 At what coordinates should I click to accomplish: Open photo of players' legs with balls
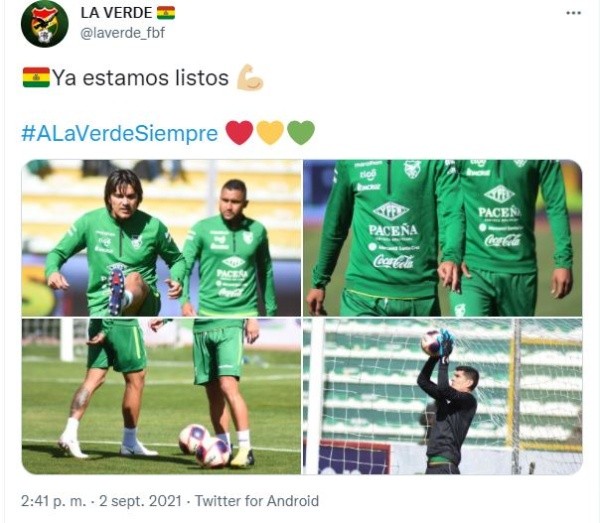coord(161,396)
